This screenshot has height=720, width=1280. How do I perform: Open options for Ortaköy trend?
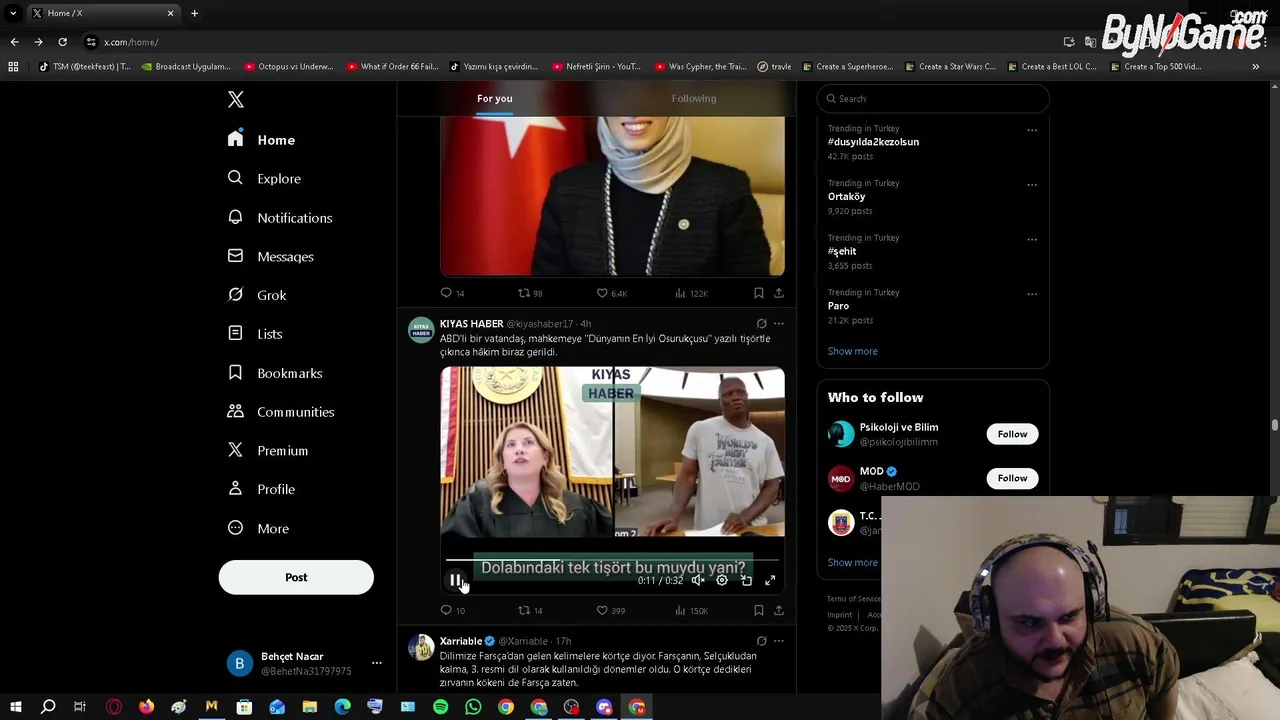click(1032, 185)
